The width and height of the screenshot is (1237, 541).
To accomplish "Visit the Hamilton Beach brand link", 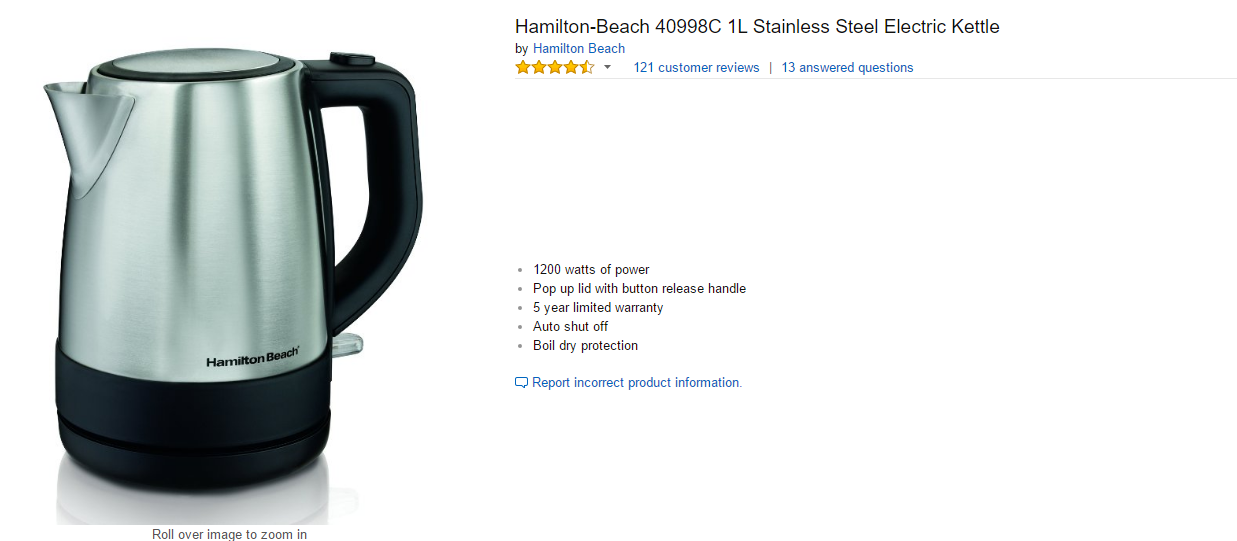I will [x=579, y=48].
